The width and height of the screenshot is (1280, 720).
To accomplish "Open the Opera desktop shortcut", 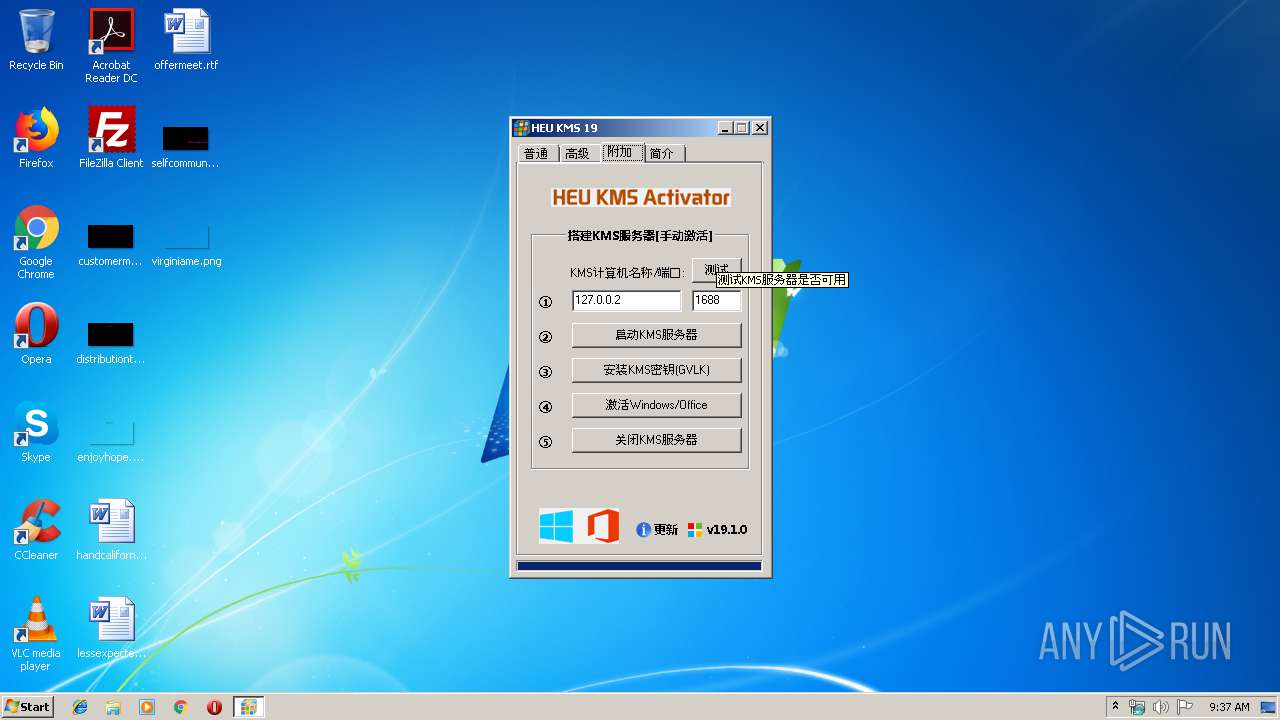I will click(36, 334).
